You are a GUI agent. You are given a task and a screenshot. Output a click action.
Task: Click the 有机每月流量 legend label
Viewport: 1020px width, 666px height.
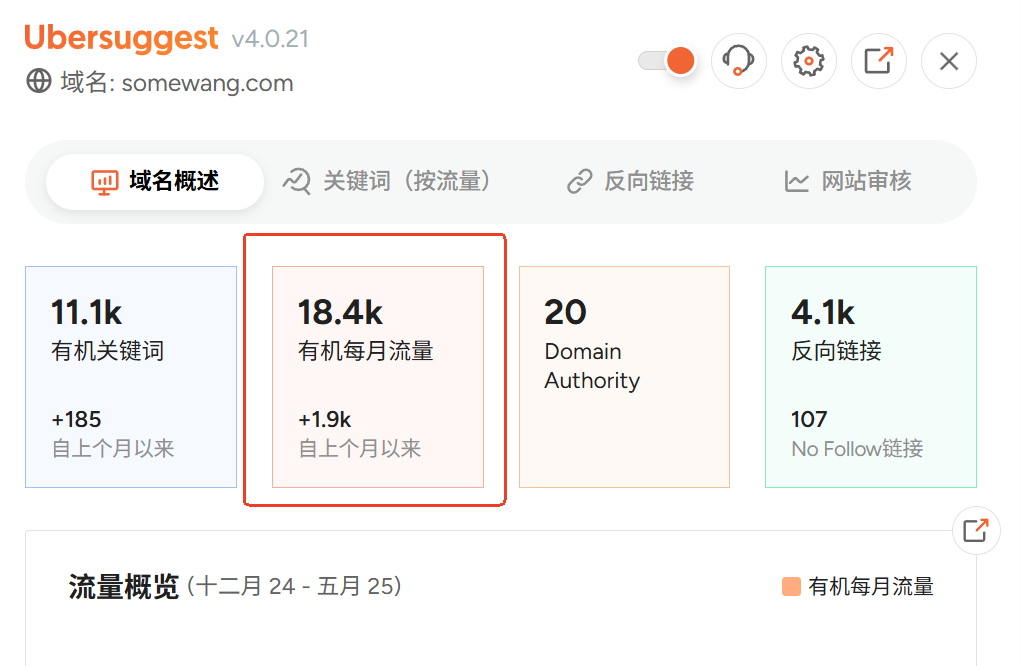(871, 587)
